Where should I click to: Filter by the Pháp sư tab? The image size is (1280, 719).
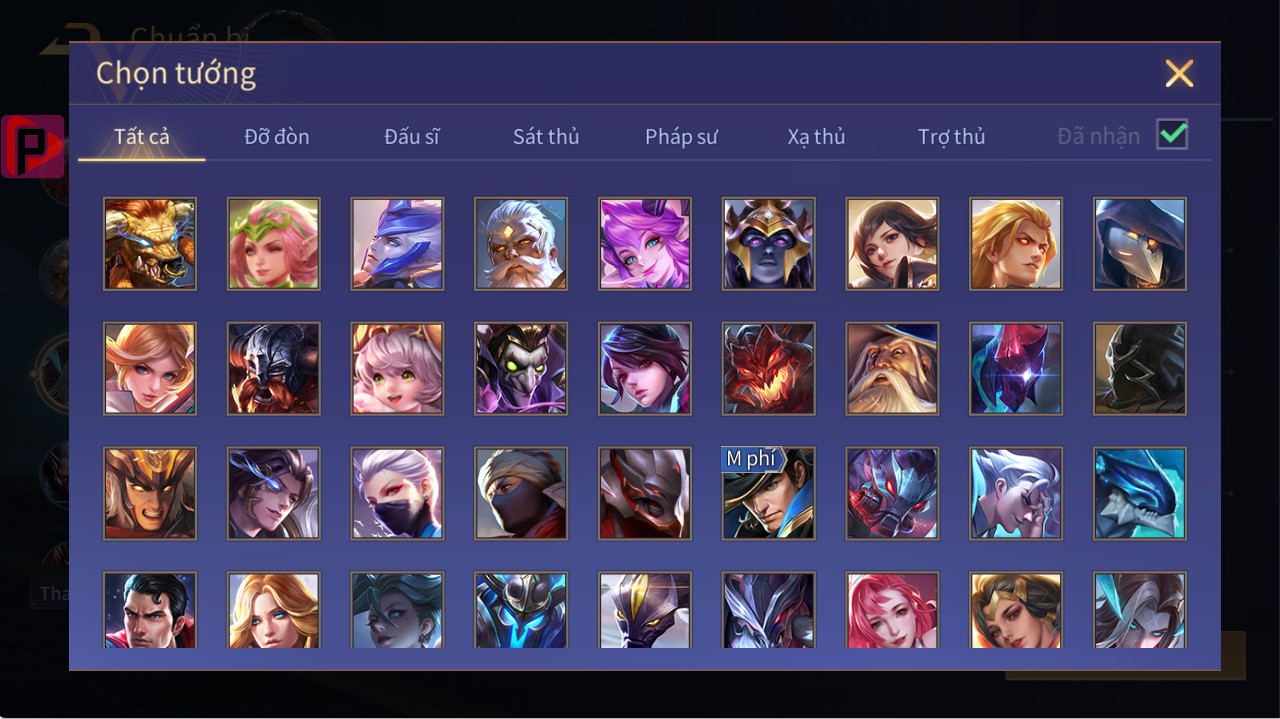(681, 137)
